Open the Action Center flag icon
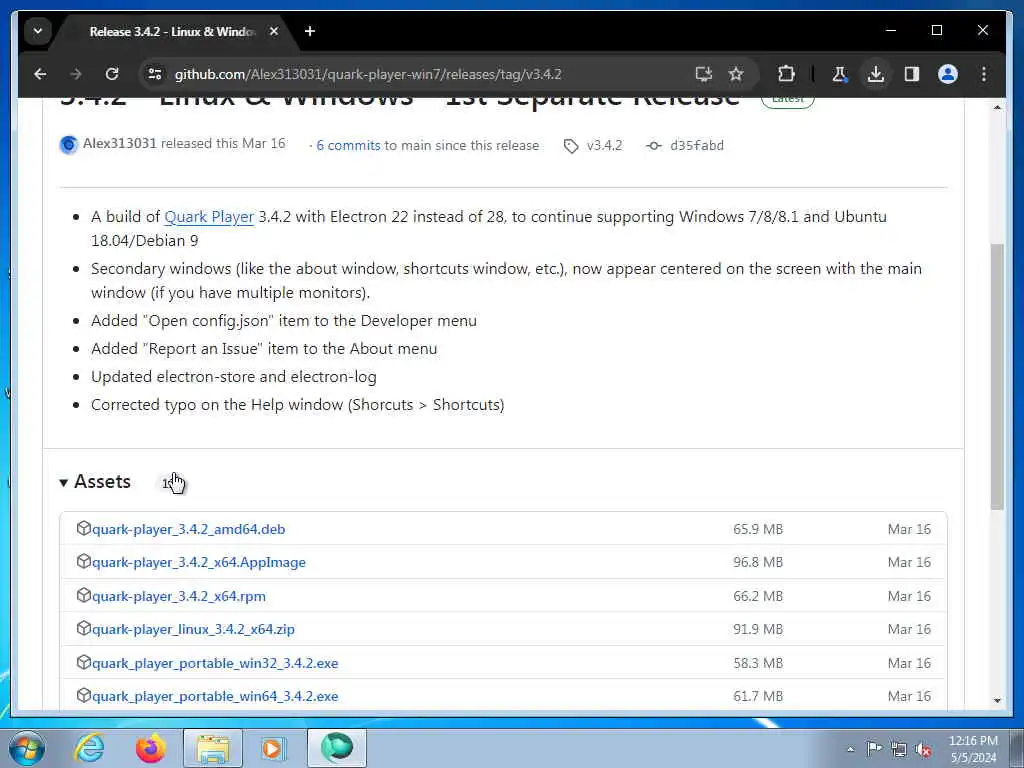1024x768 pixels. coord(874,749)
